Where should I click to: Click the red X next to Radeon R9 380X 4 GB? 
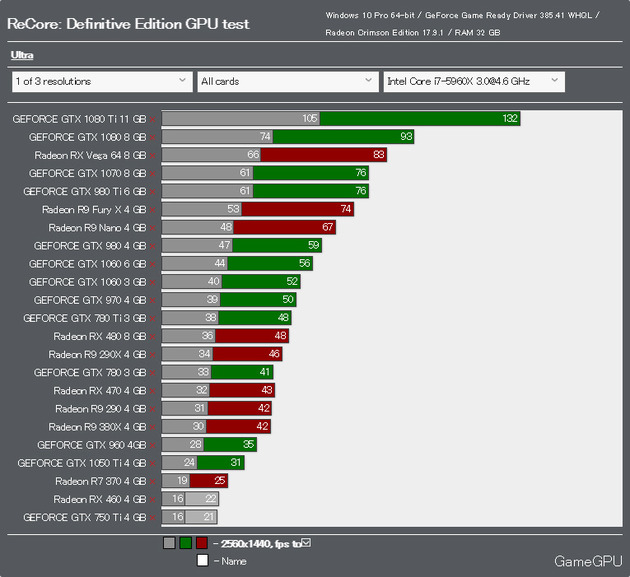pos(153,427)
